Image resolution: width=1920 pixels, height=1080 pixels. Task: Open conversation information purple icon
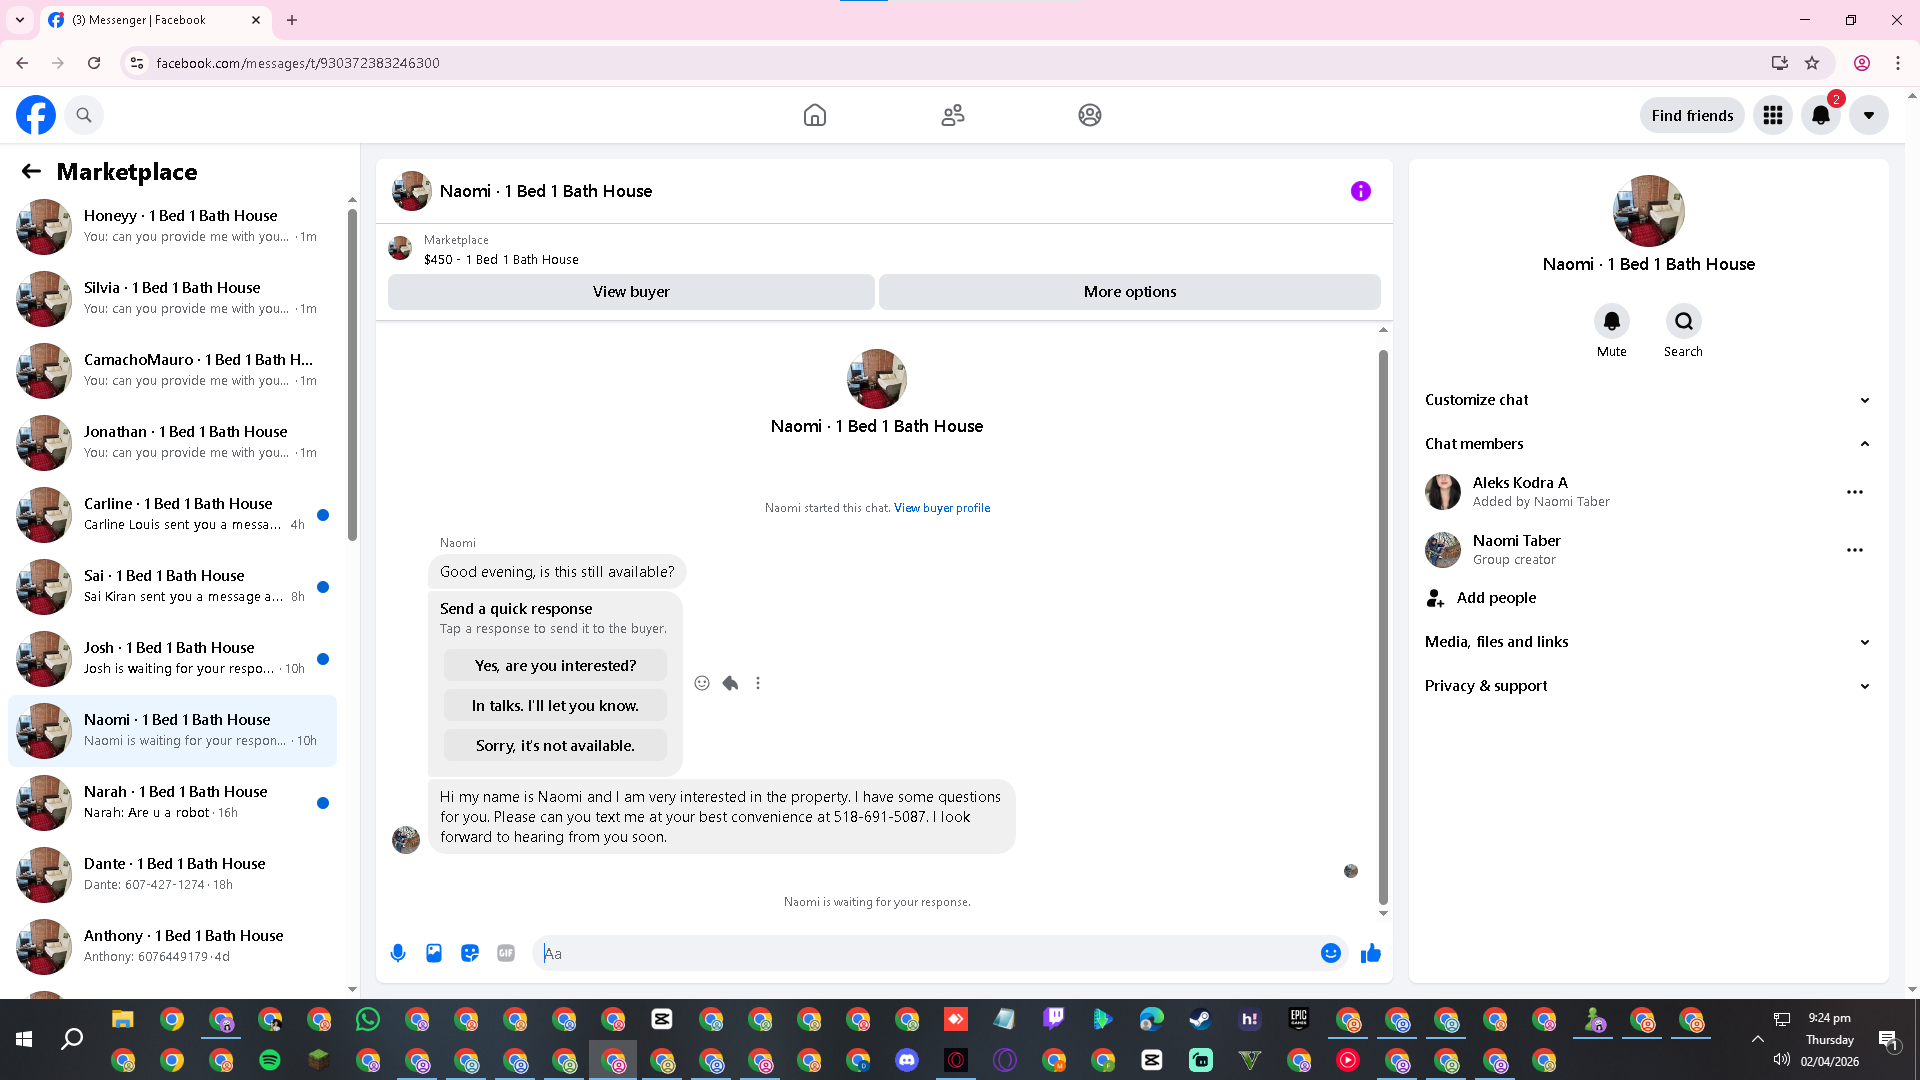coord(1361,191)
